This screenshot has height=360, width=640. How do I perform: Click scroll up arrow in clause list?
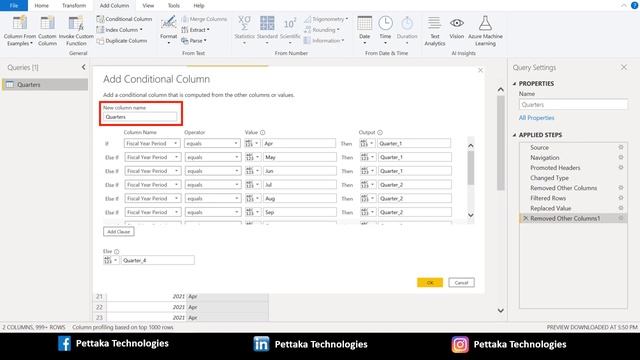click(x=471, y=145)
